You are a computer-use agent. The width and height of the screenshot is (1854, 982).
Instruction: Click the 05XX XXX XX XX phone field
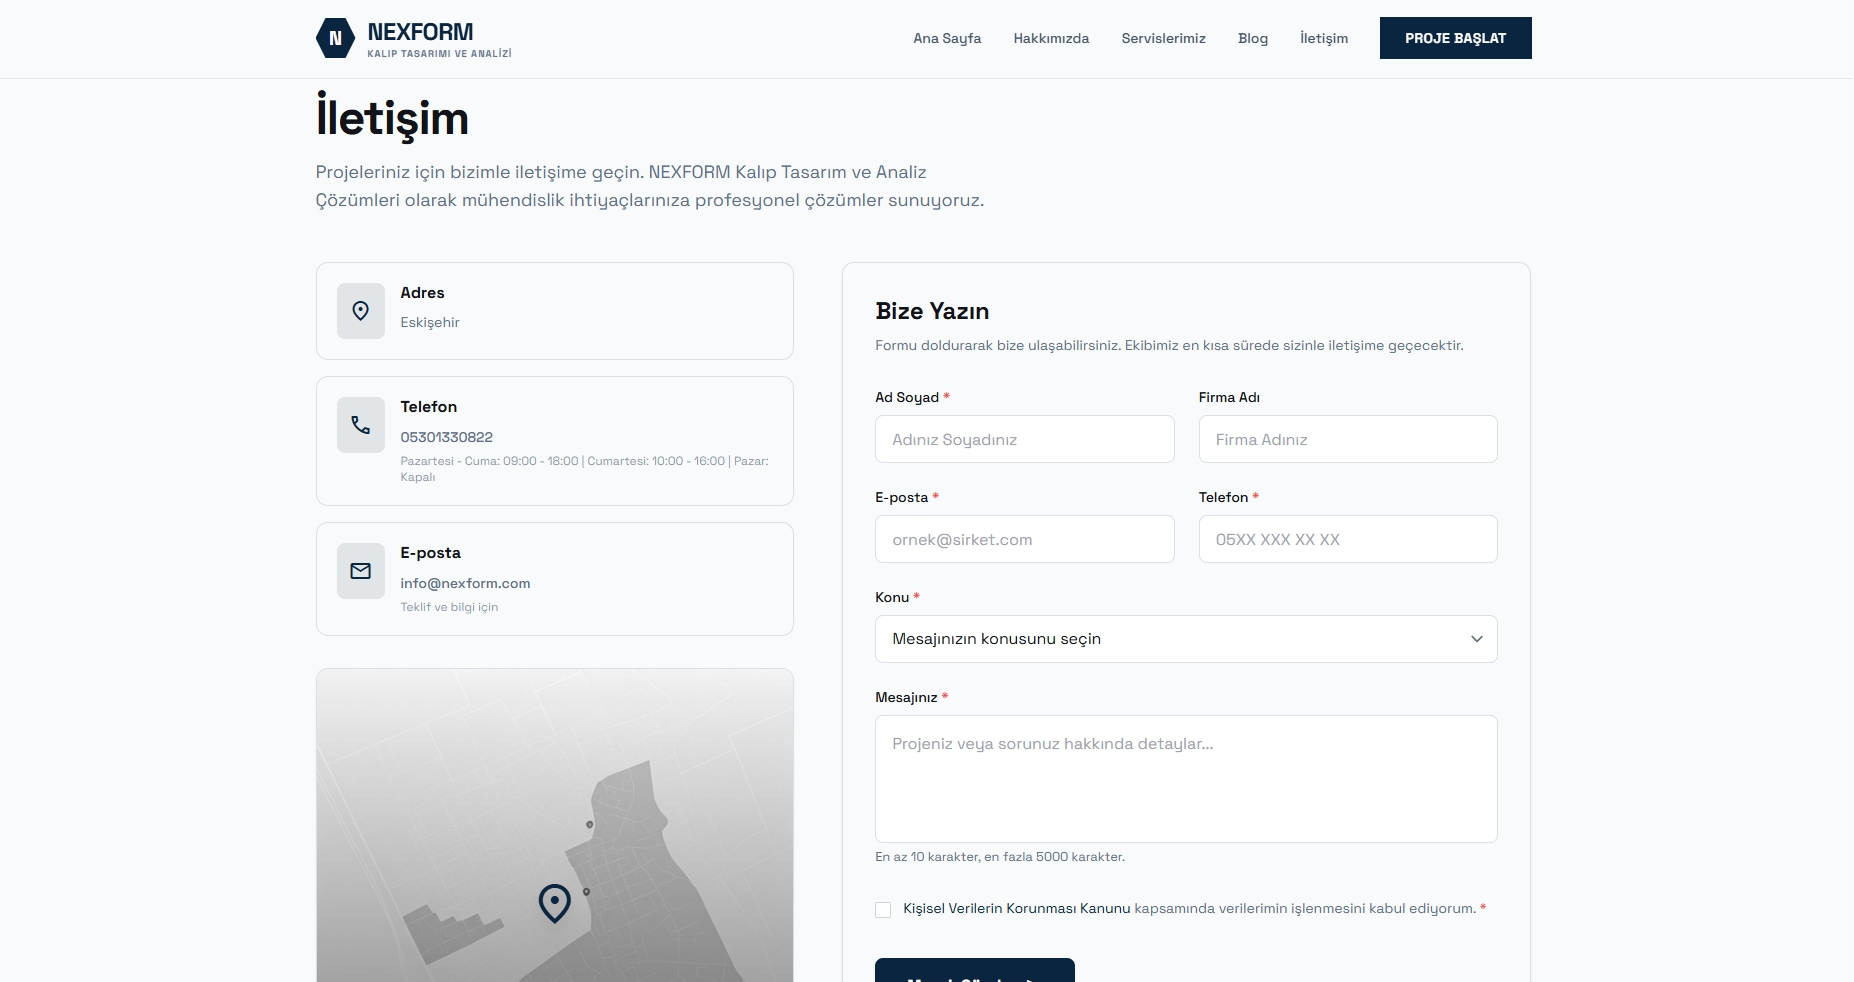1348,539
